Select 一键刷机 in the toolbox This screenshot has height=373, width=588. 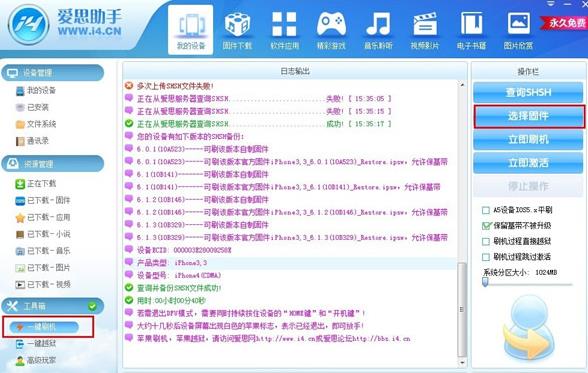pos(44,327)
